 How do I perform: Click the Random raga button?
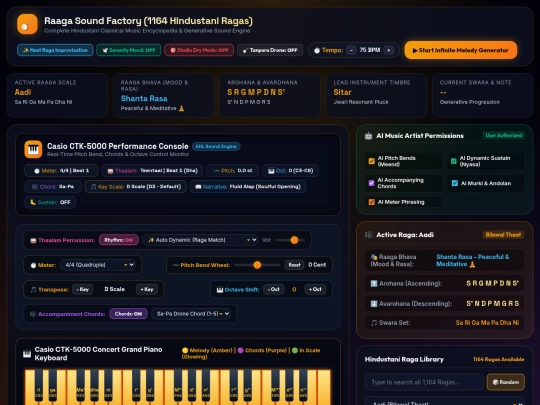[x=506, y=382]
